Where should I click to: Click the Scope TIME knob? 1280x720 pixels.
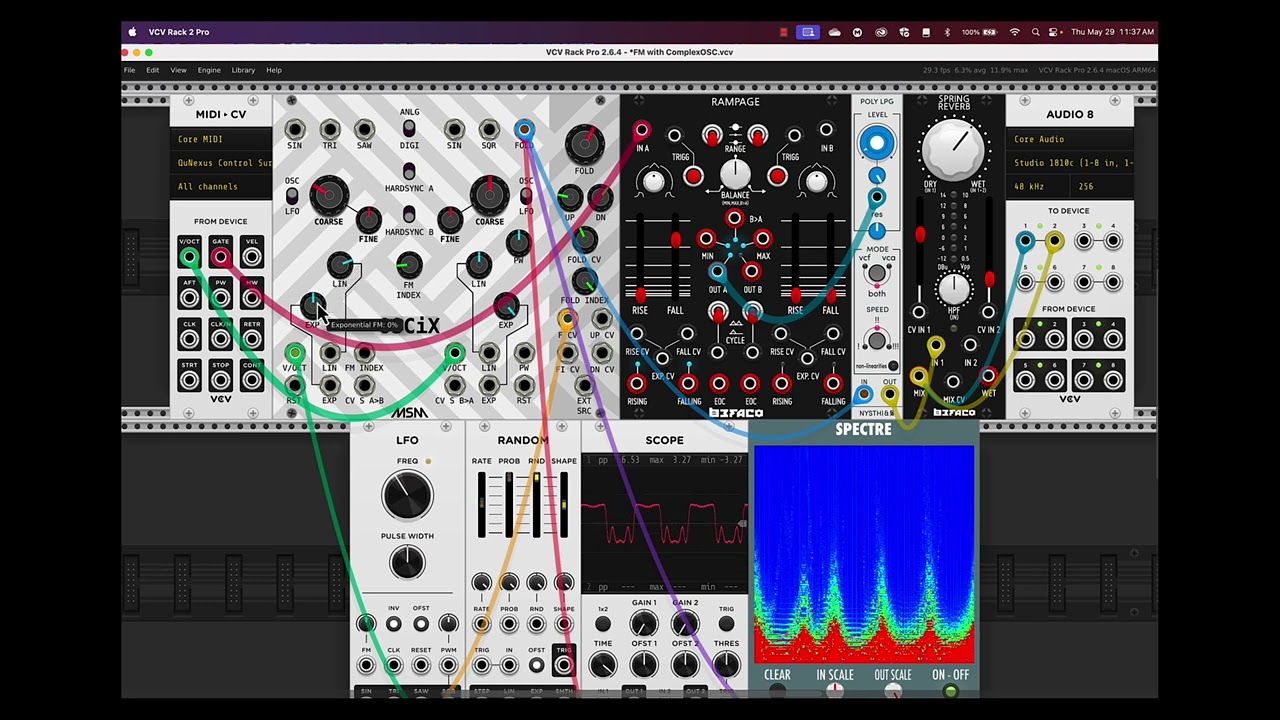pyautogui.click(x=603, y=665)
